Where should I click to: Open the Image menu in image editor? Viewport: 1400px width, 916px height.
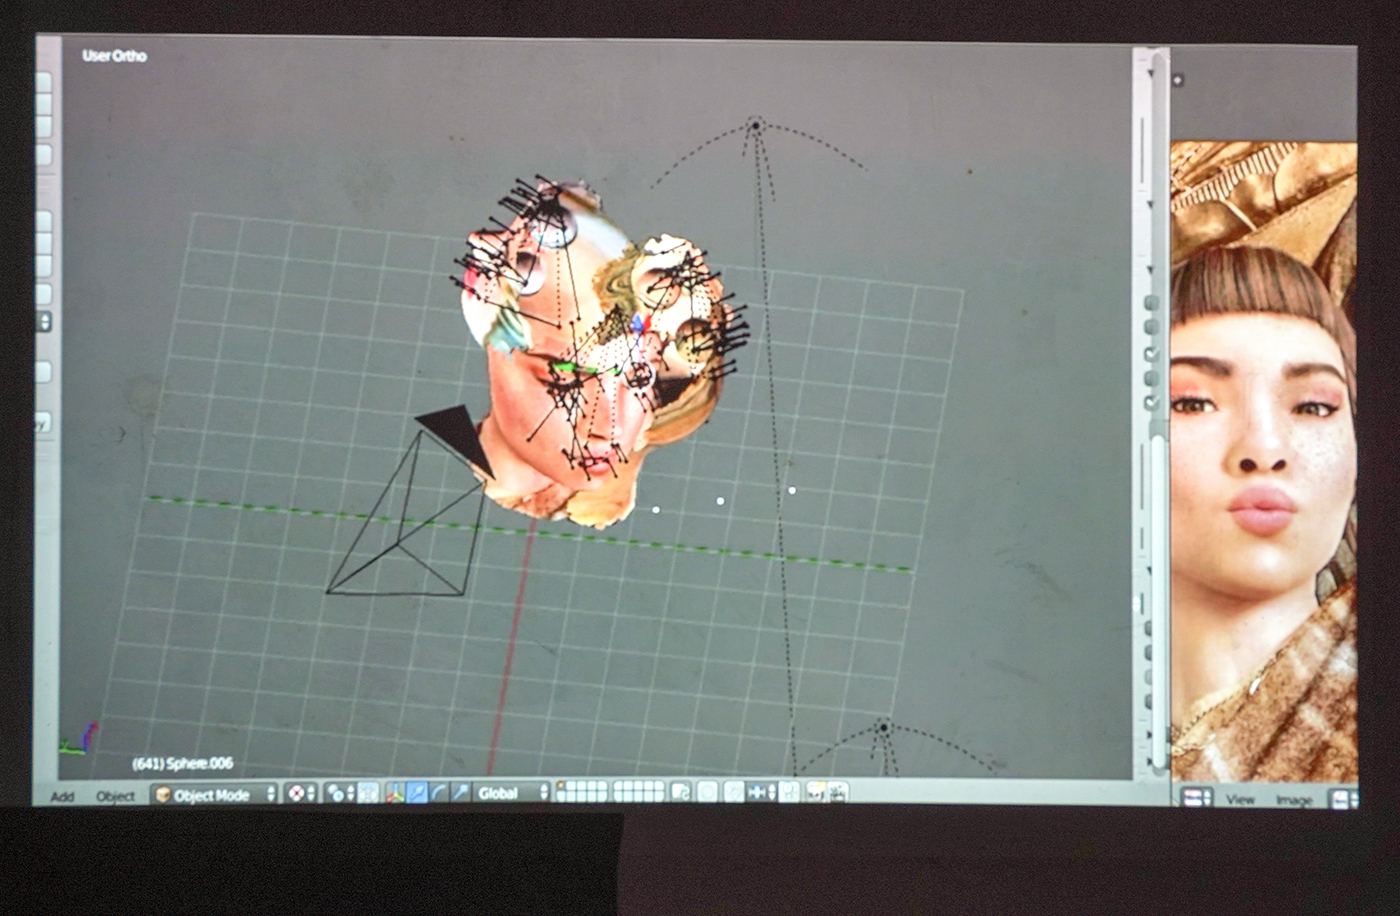pos(1293,799)
